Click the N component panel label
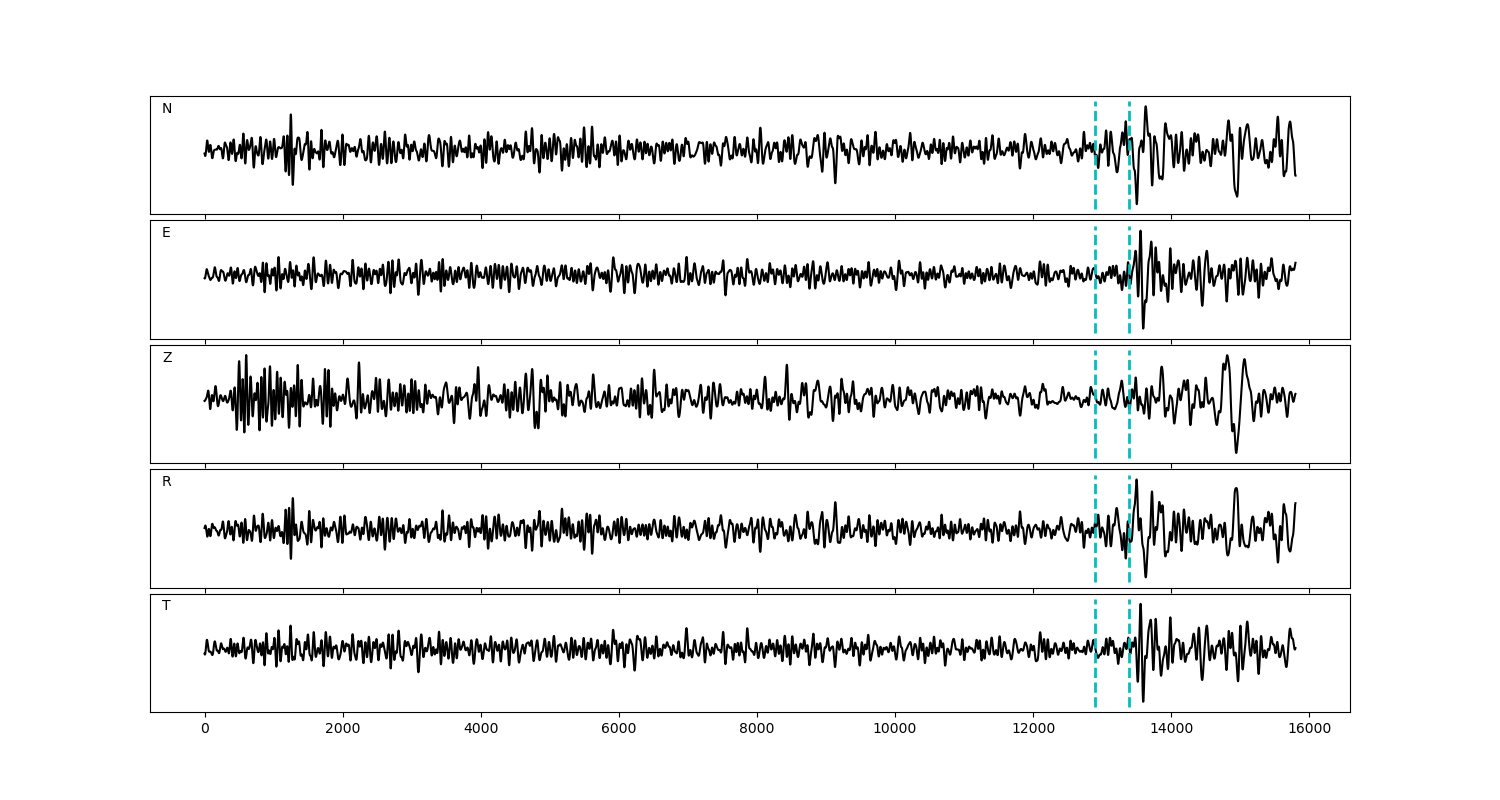Screen dimensions: 1500x800 [167, 109]
